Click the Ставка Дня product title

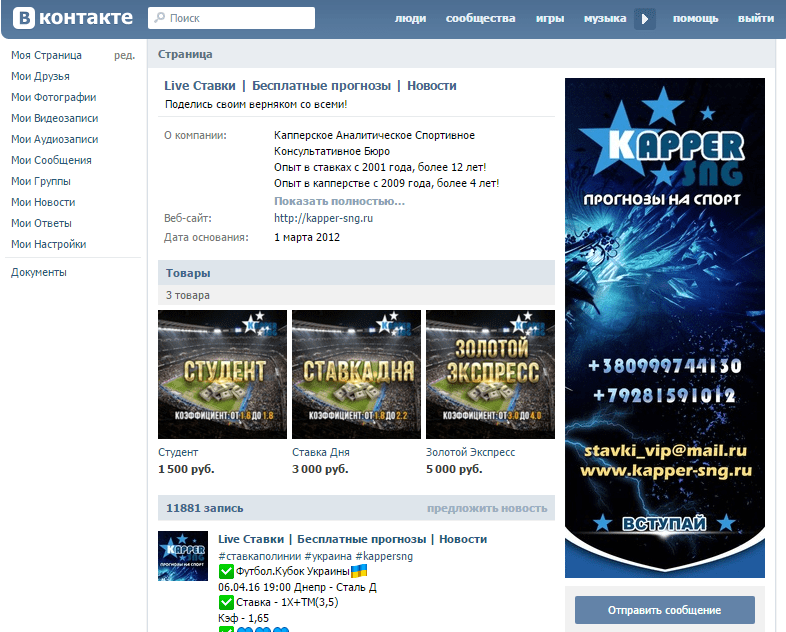(321, 452)
